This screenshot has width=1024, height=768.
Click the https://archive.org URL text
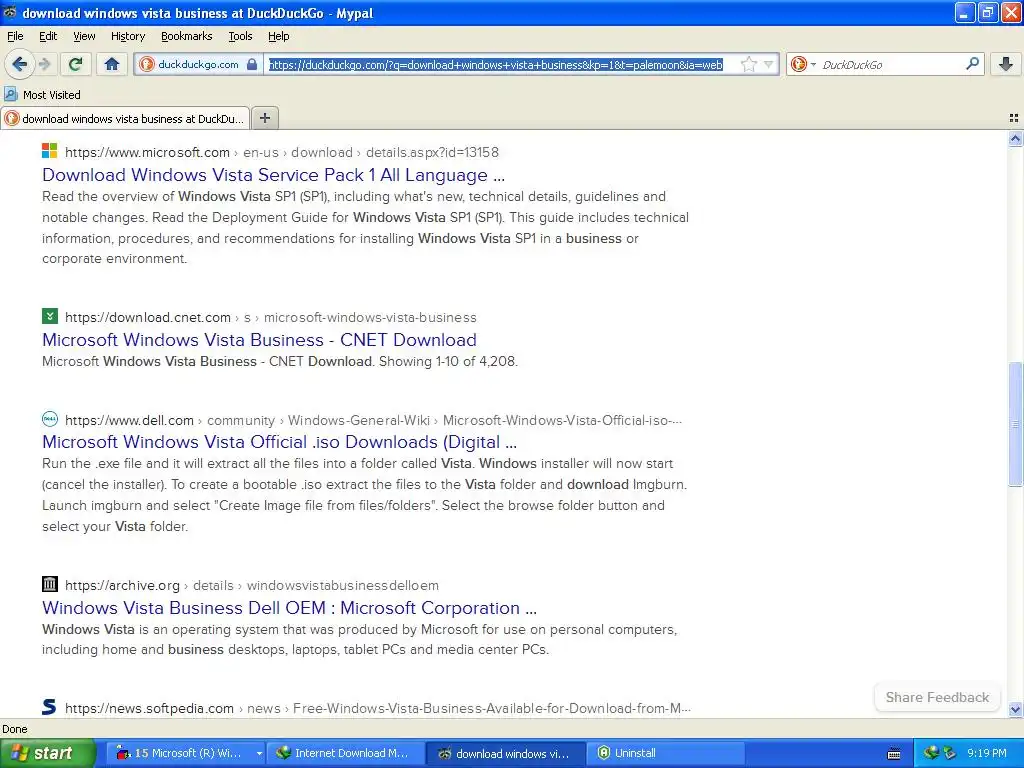point(122,585)
